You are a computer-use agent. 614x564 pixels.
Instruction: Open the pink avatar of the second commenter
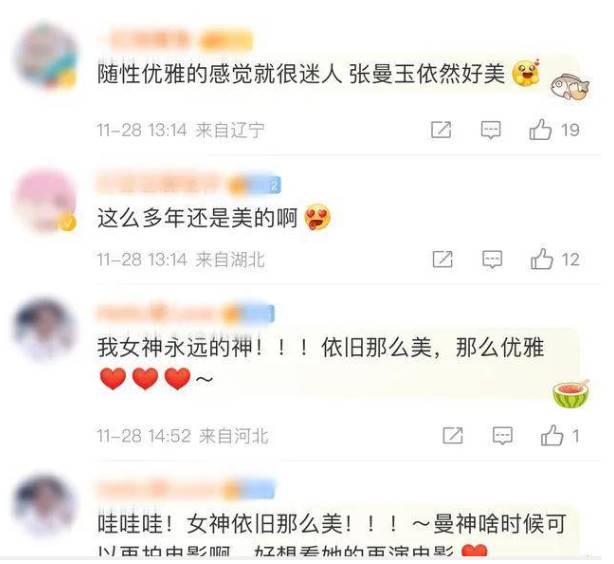45,200
